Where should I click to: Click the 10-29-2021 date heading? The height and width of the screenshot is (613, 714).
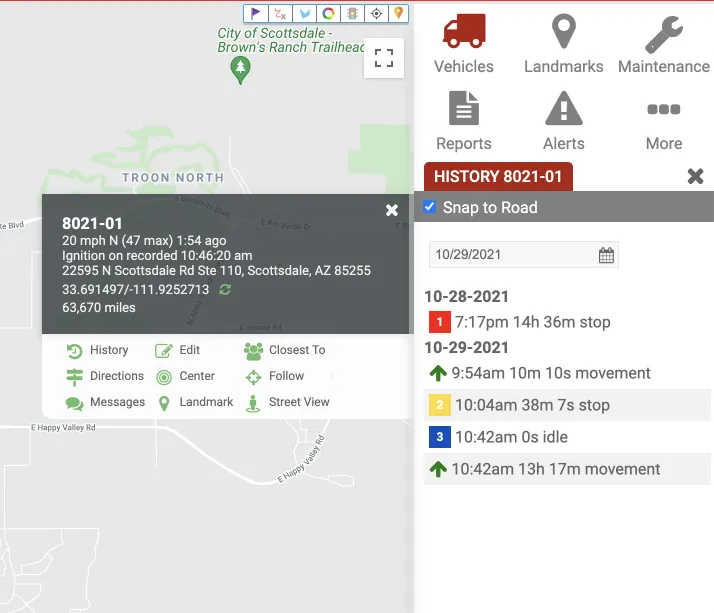(x=466, y=347)
